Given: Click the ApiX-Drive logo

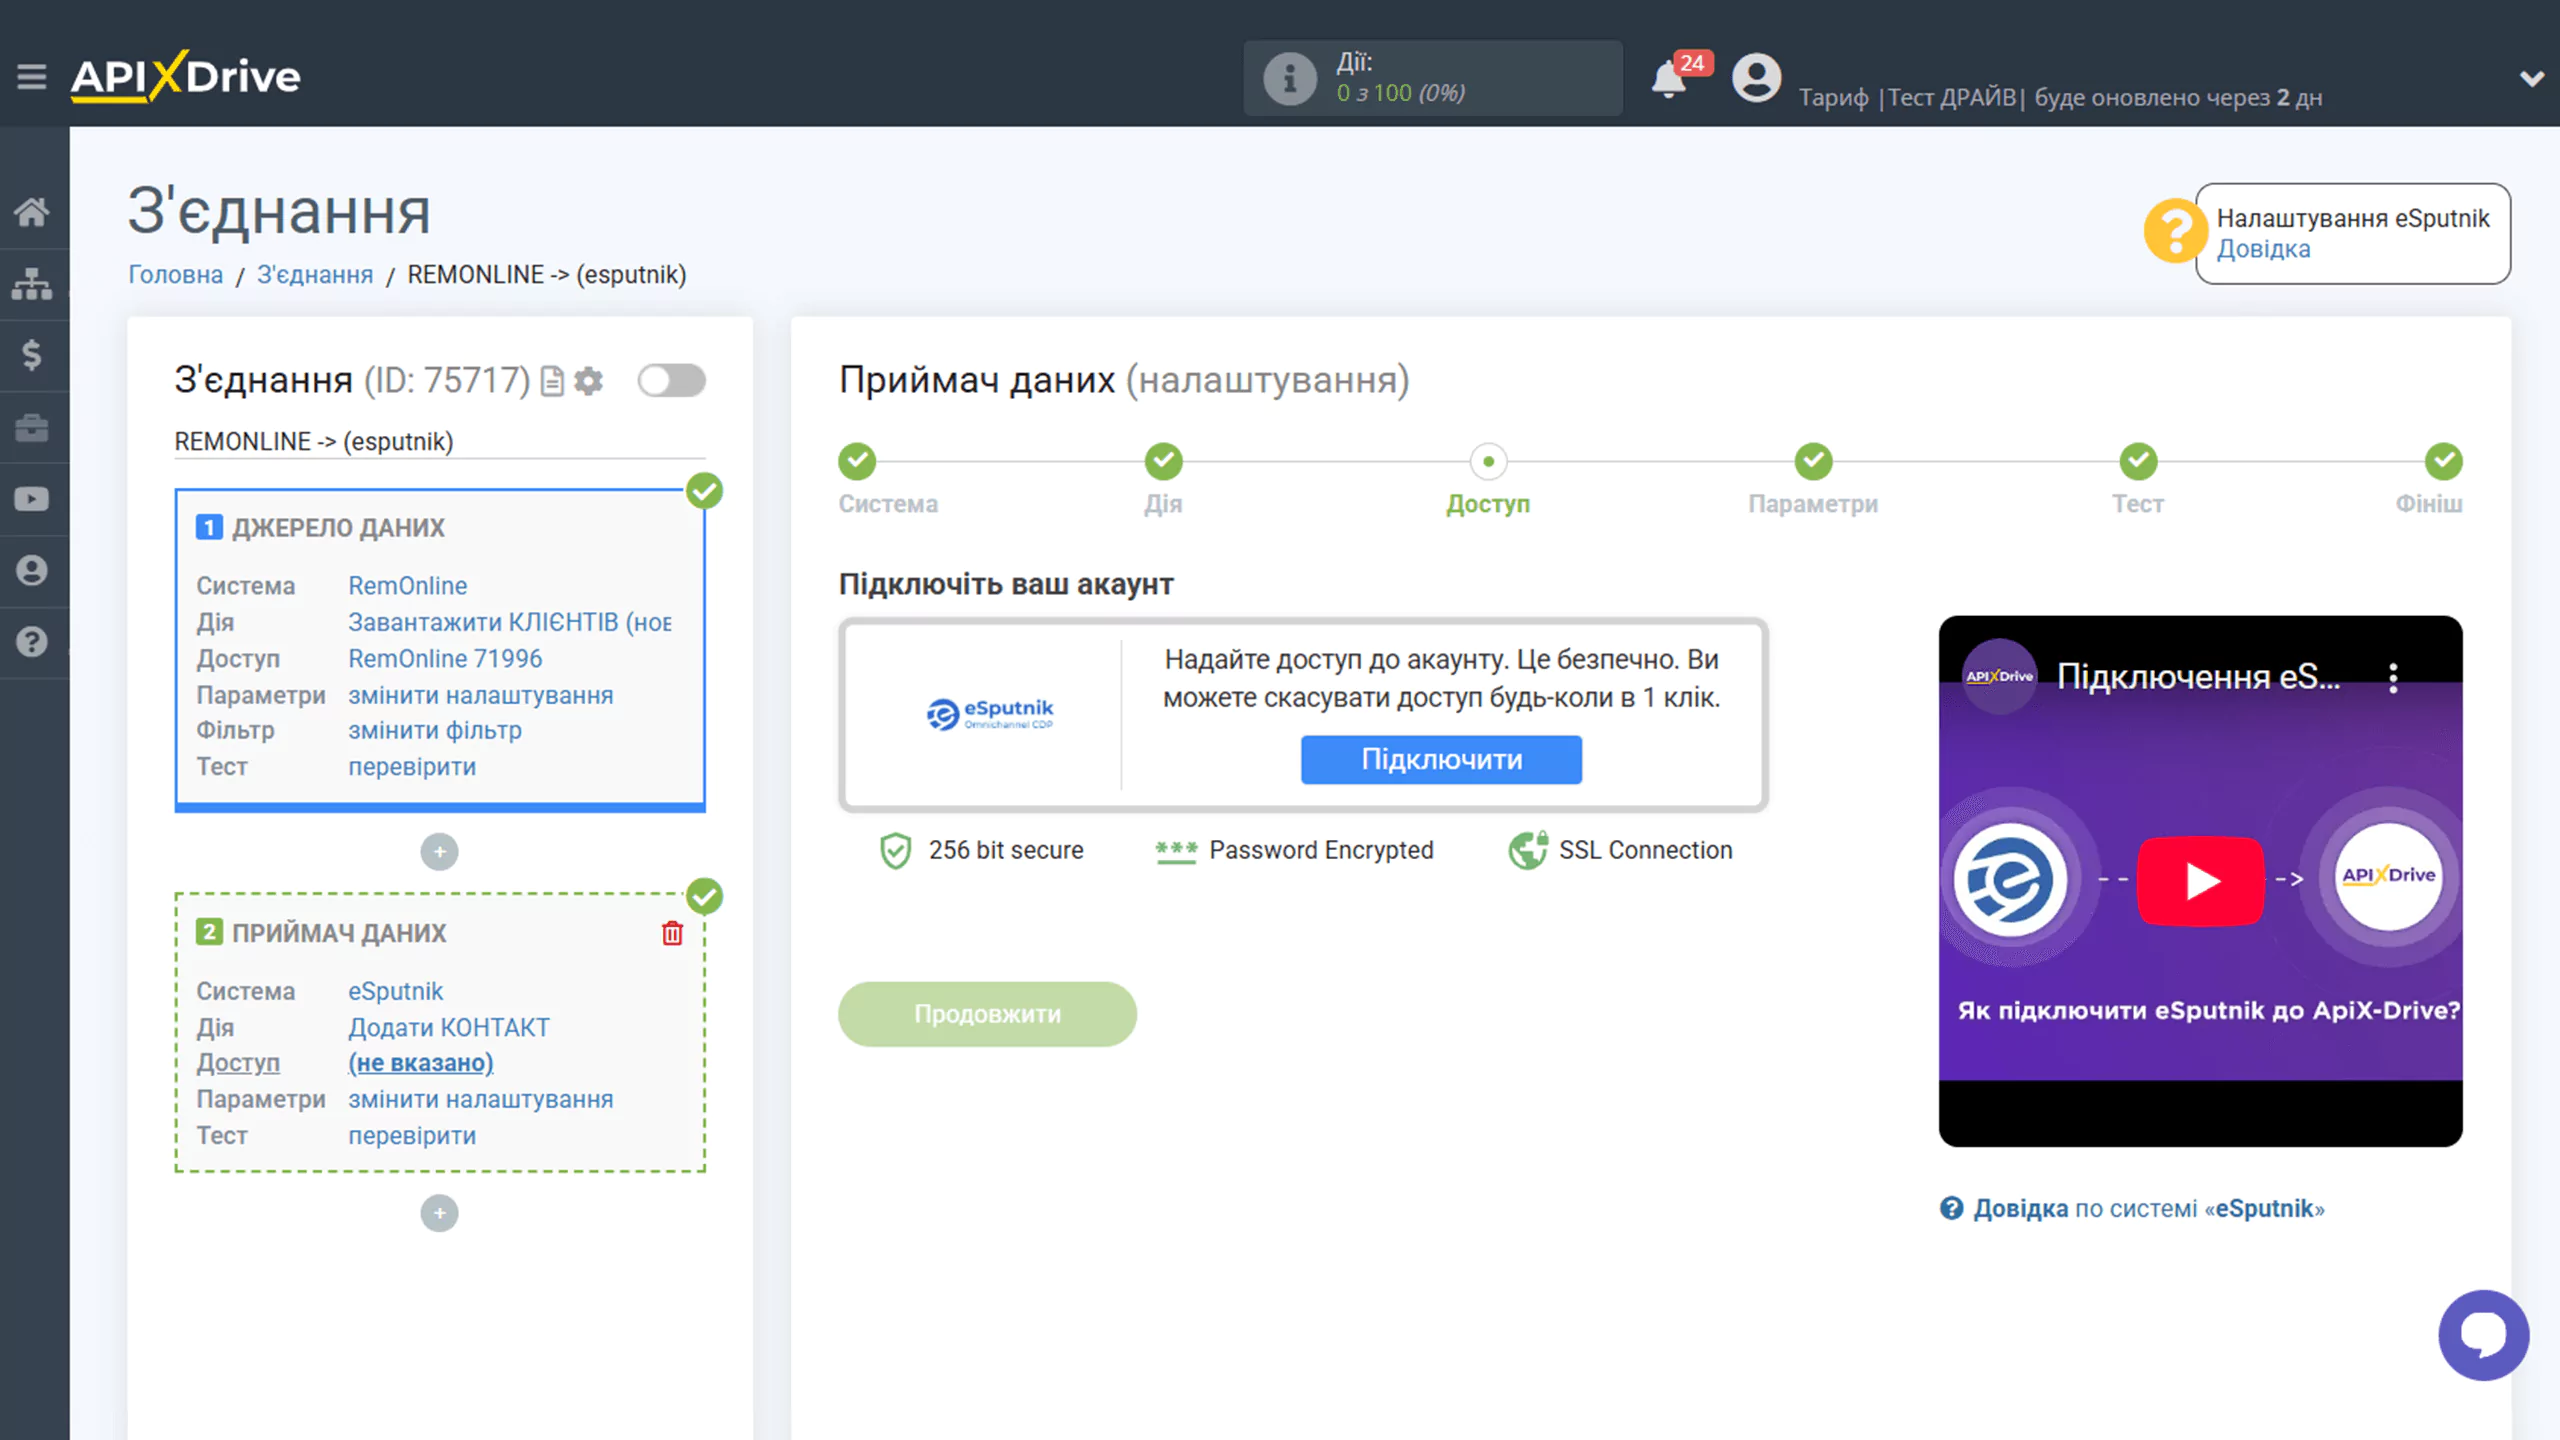Looking at the screenshot, I should pos(185,76).
